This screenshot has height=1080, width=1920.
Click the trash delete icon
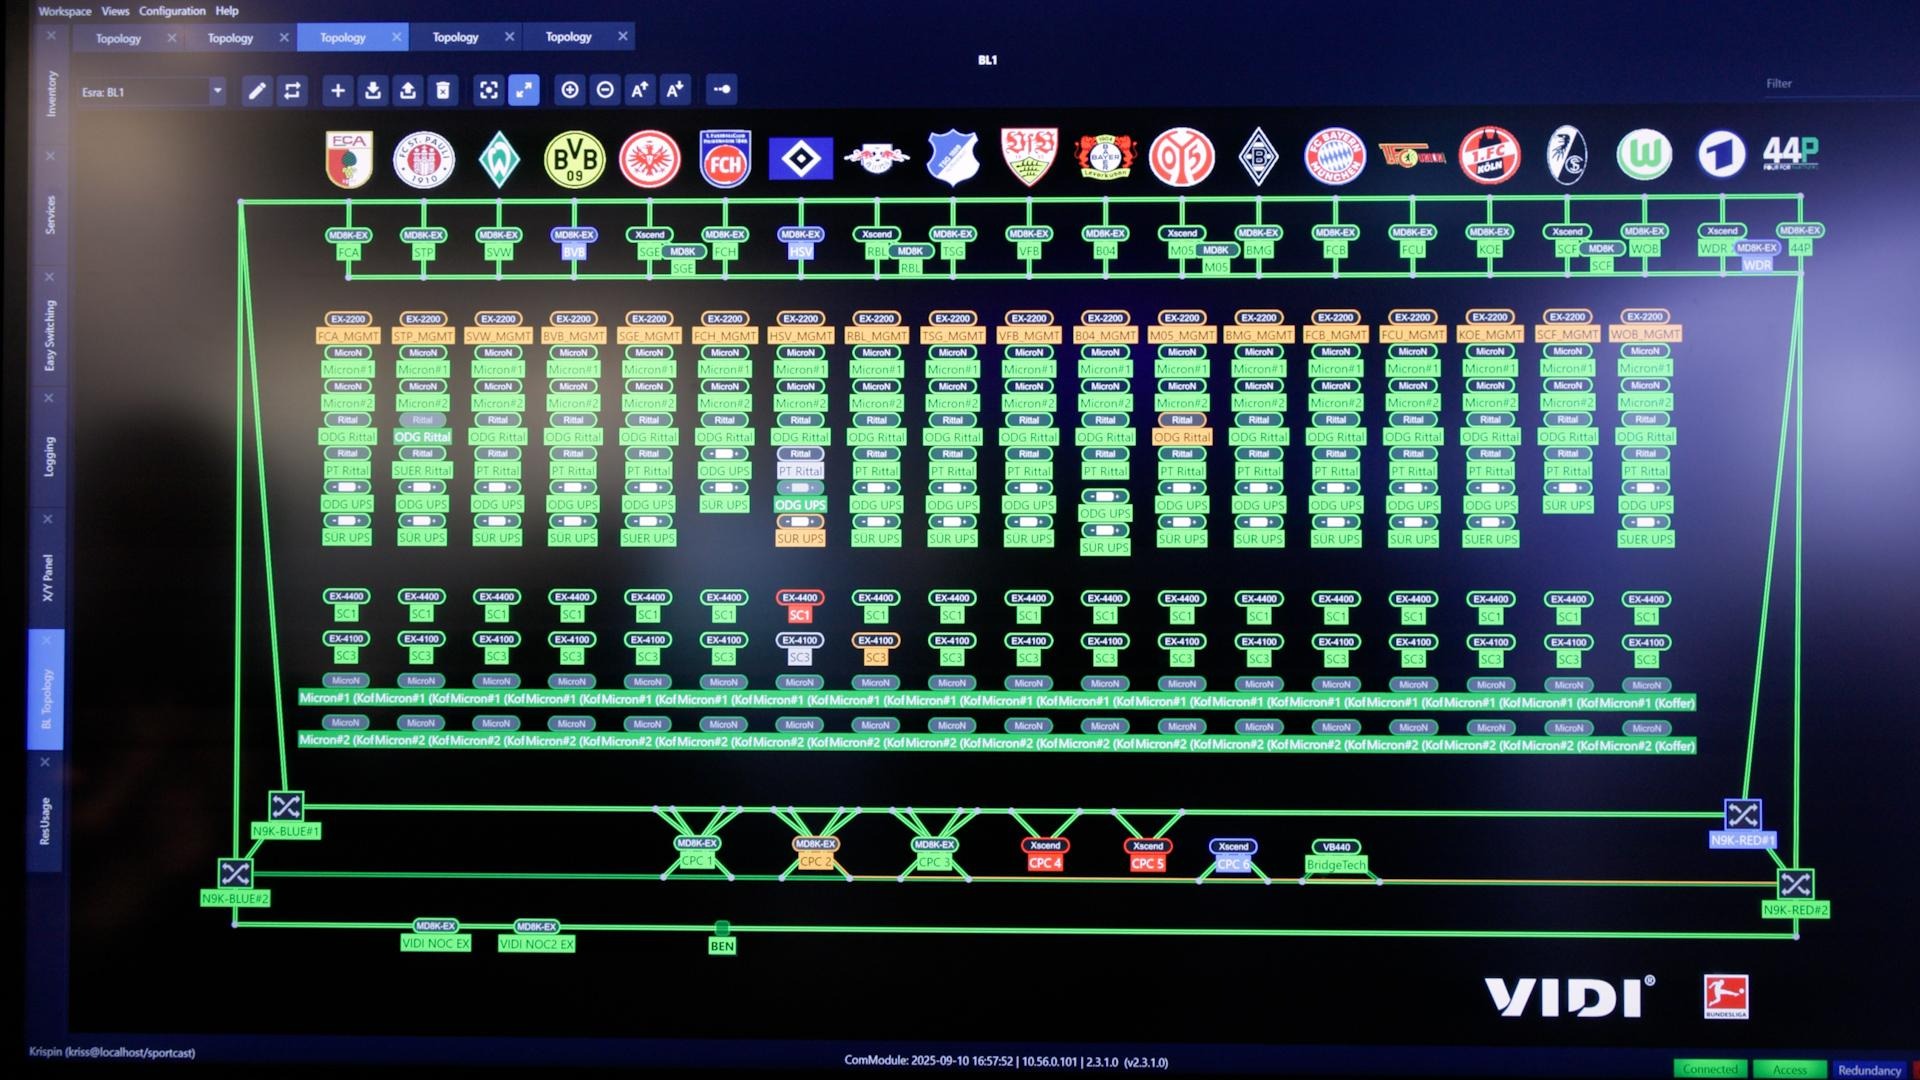pos(443,91)
